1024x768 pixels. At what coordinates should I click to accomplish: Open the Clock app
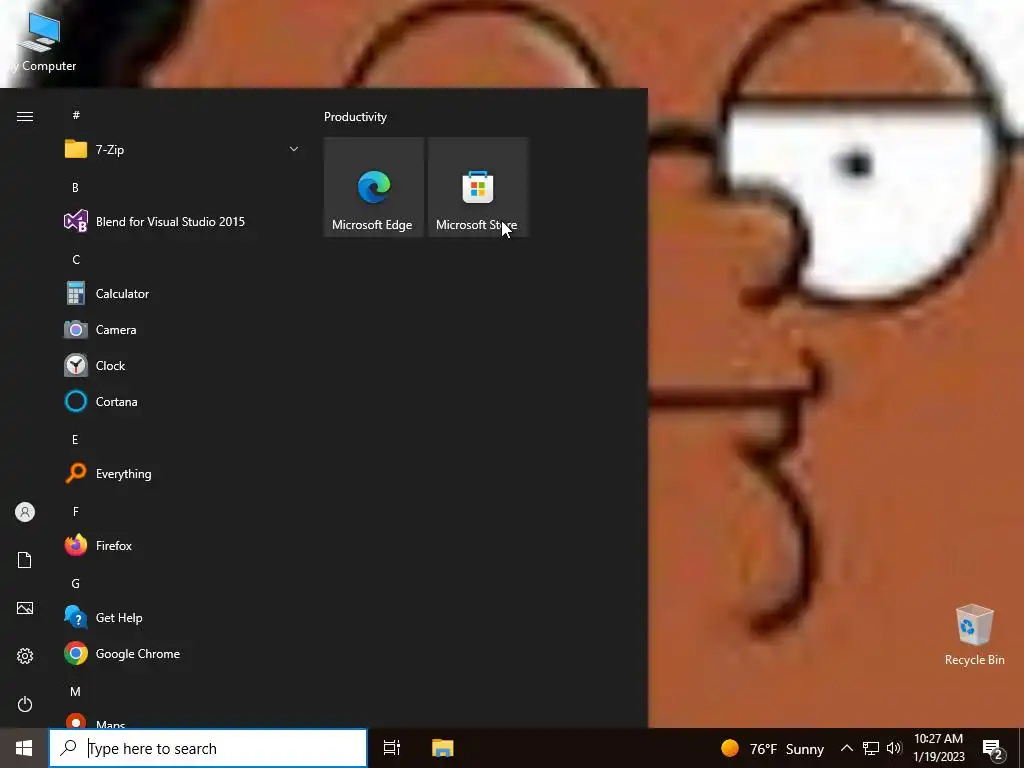coord(182,366)
